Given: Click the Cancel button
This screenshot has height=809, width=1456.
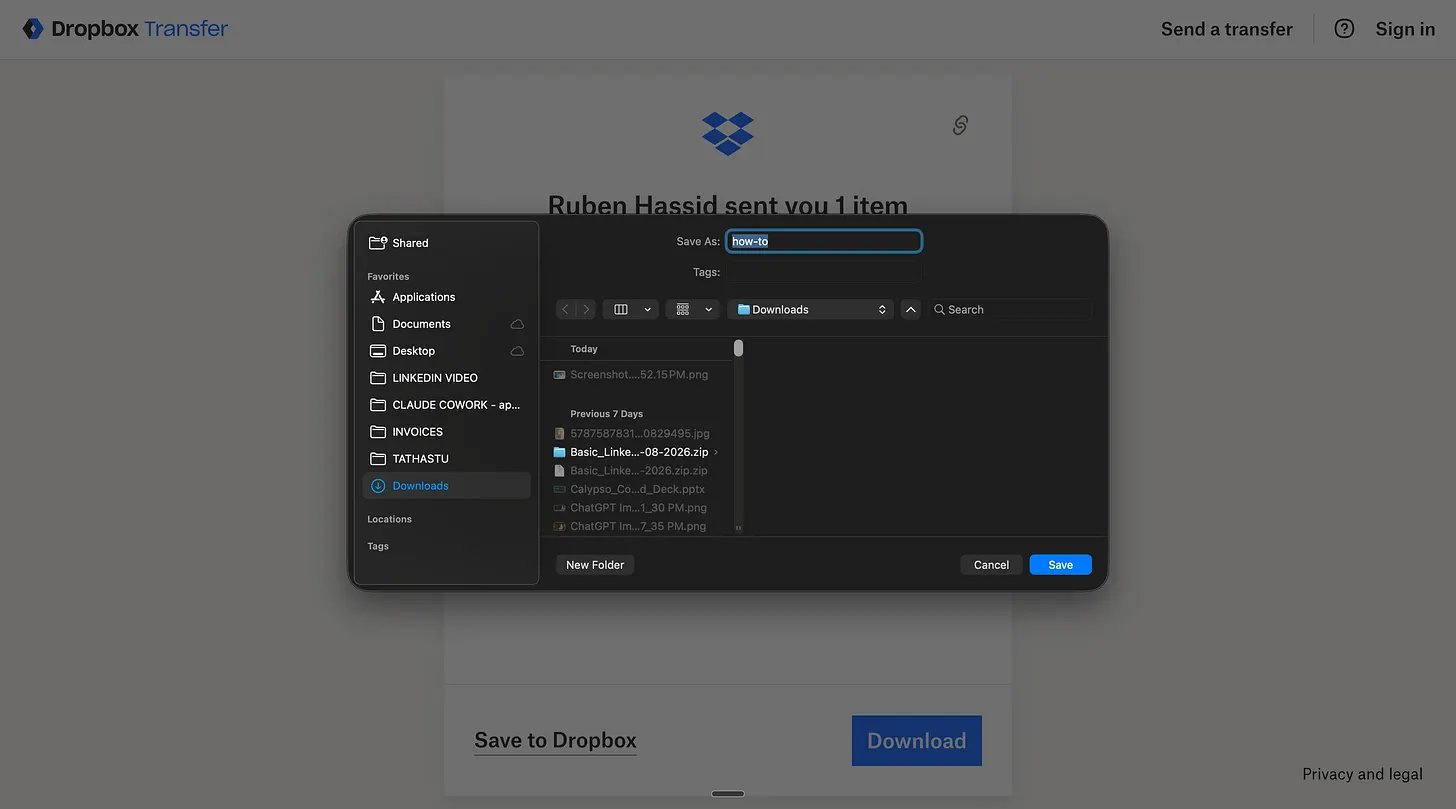Looking at the screenshot, I should [x=991, y=565].
